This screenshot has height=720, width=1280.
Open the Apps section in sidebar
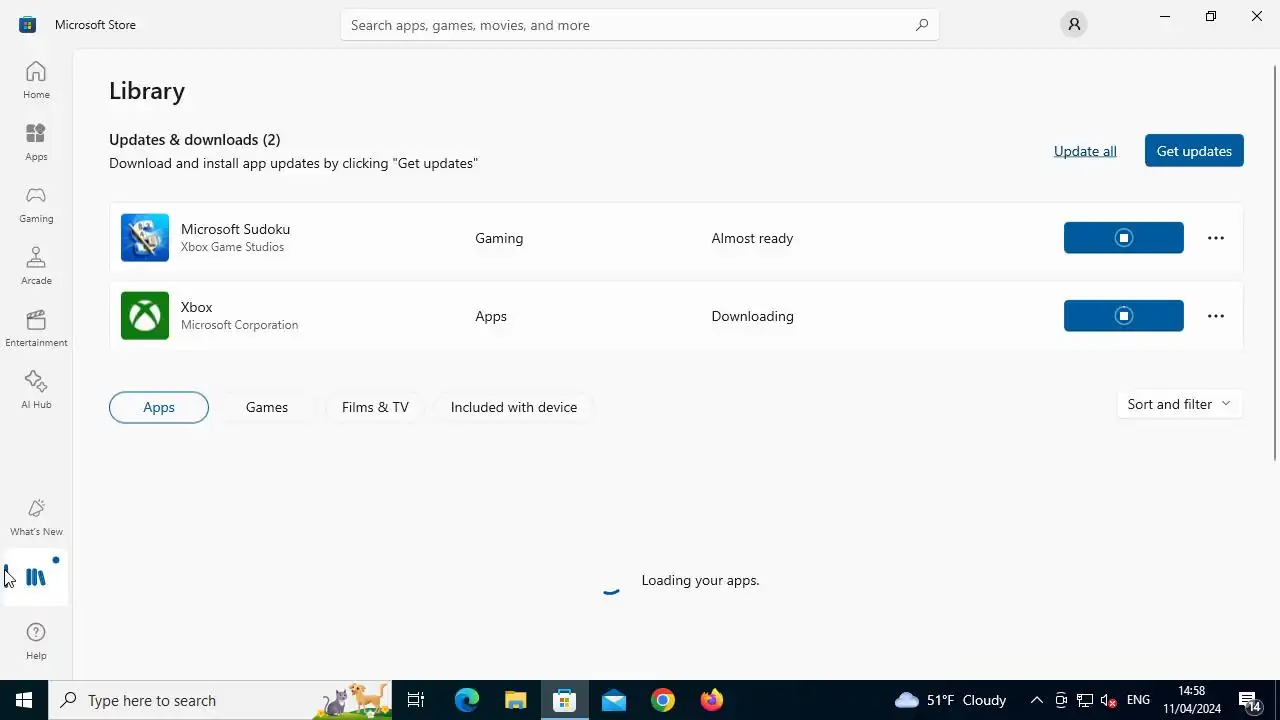(x=36, y=142)
